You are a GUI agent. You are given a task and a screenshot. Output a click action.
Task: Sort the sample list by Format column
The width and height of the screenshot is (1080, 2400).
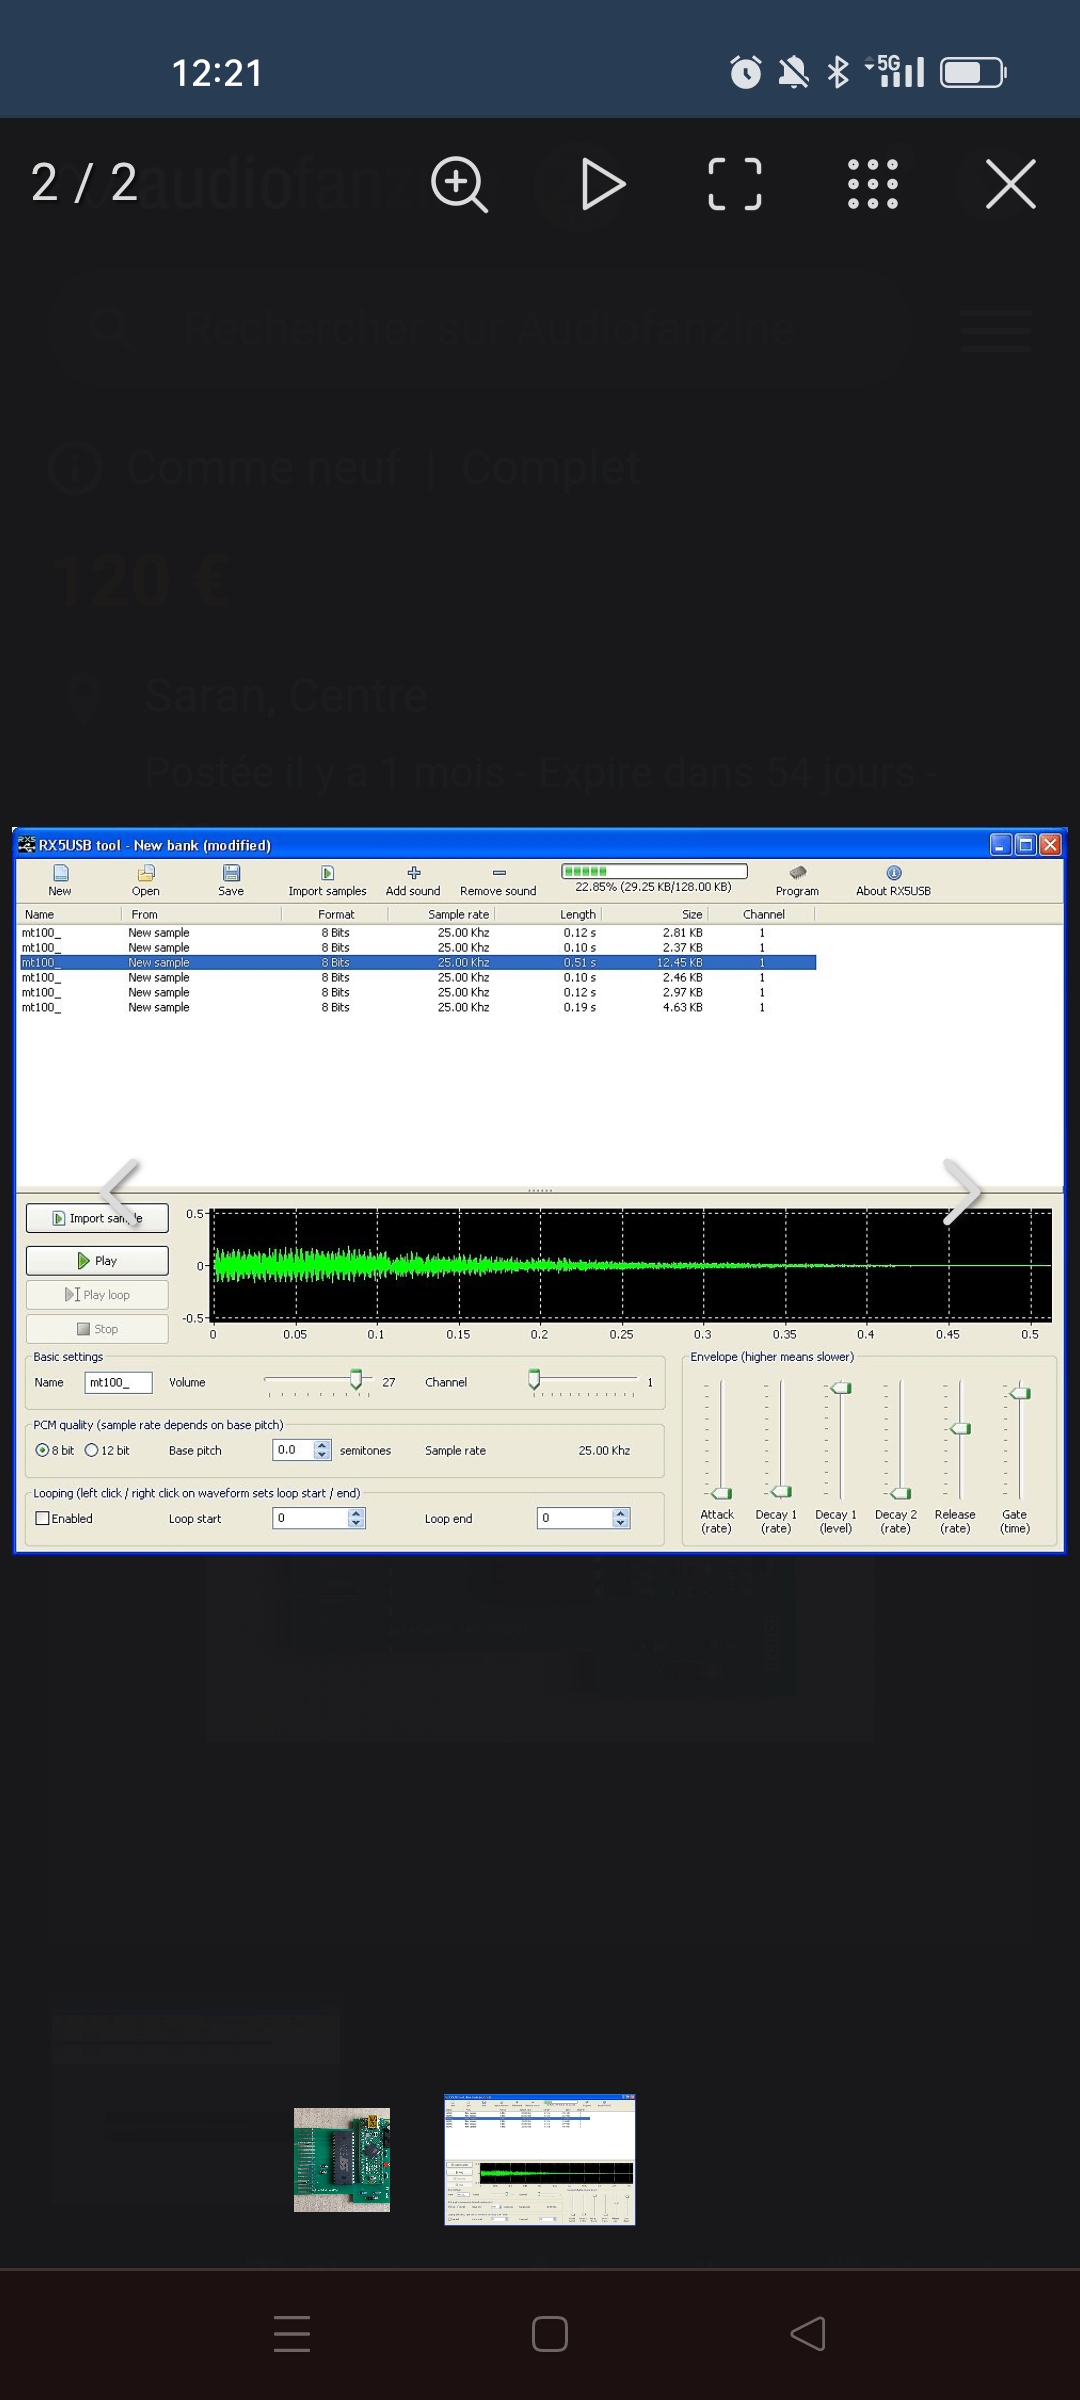pos(336,914)
